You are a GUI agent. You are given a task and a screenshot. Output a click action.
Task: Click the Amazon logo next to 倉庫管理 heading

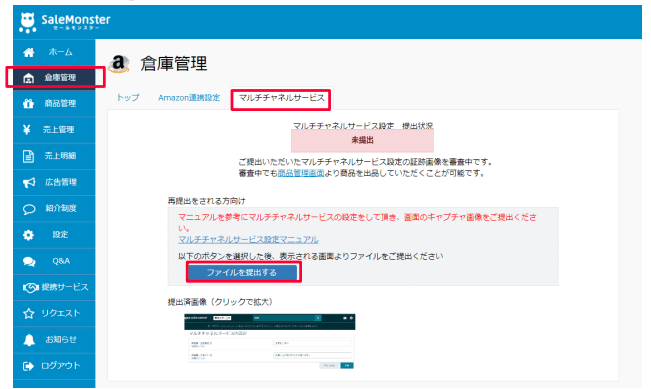[119, 64]
